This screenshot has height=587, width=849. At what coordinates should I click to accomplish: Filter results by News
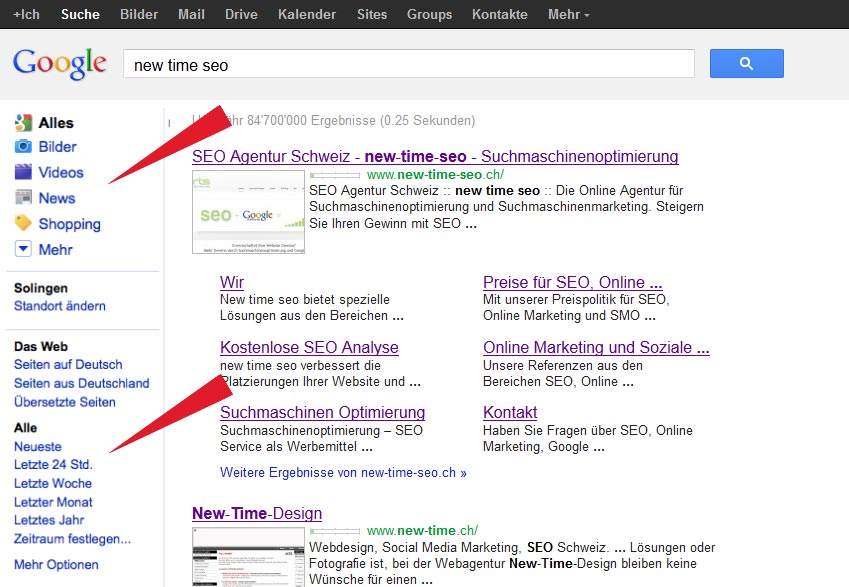[x=56, y=198]
